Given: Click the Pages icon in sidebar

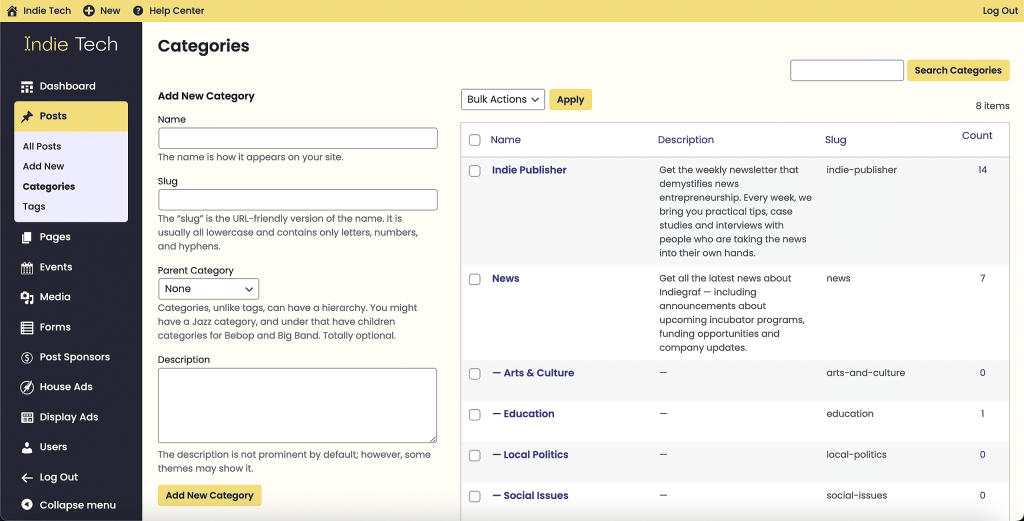Looking at the screenshot, I should coord(27,237).
